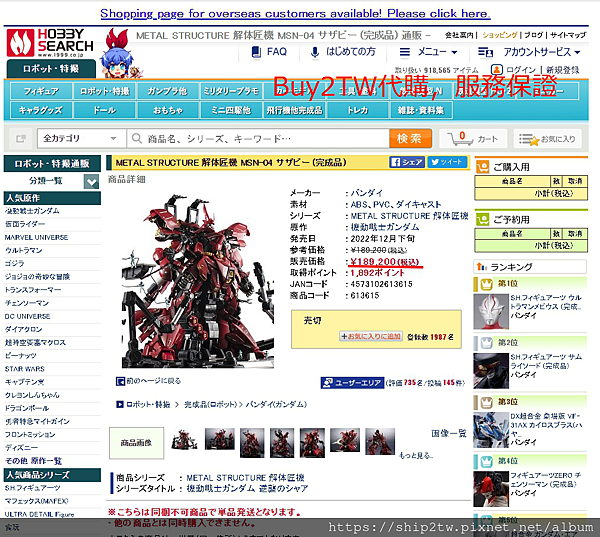Open the ミニ四駆他 category tab
600x537 pixels.
(x=231, y=110)
